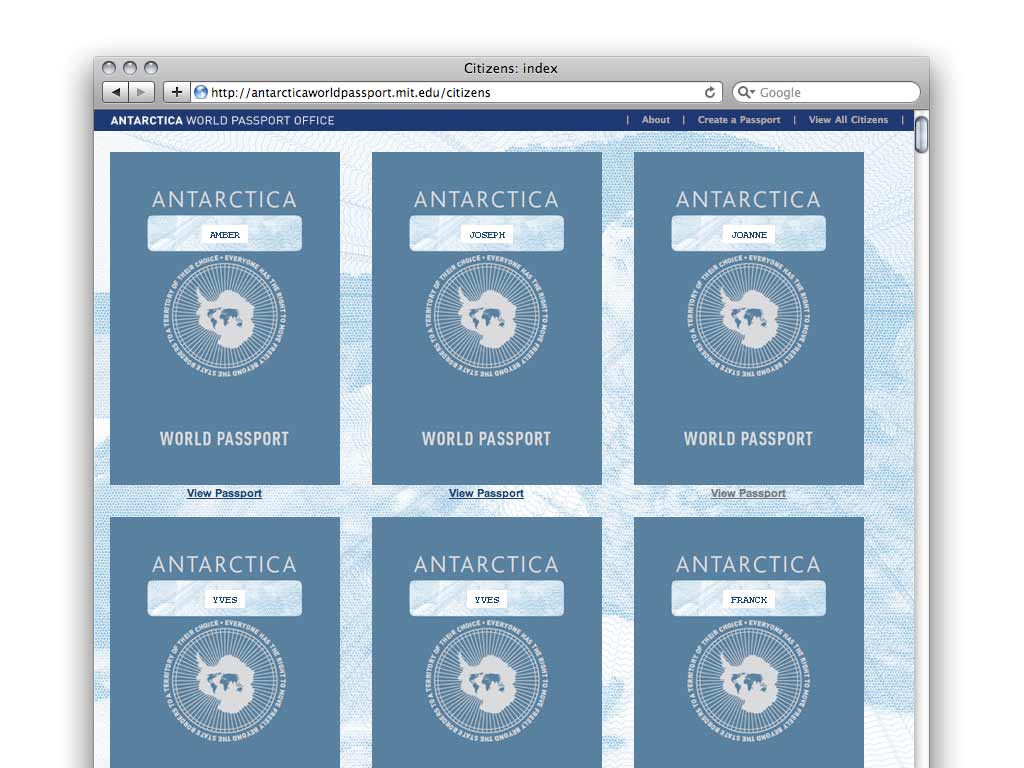Click the window close button

coord(109,68)
